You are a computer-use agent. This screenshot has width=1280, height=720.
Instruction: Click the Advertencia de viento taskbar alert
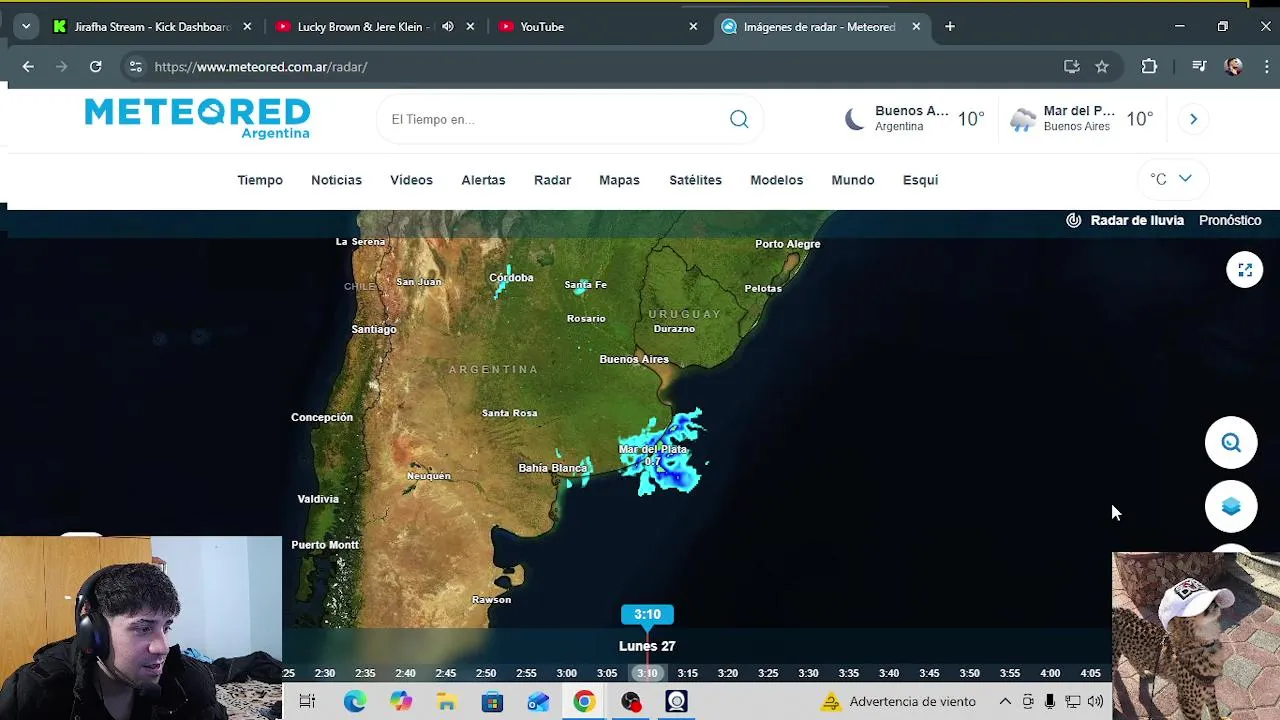pyautogui.click(x=898, y=702)
